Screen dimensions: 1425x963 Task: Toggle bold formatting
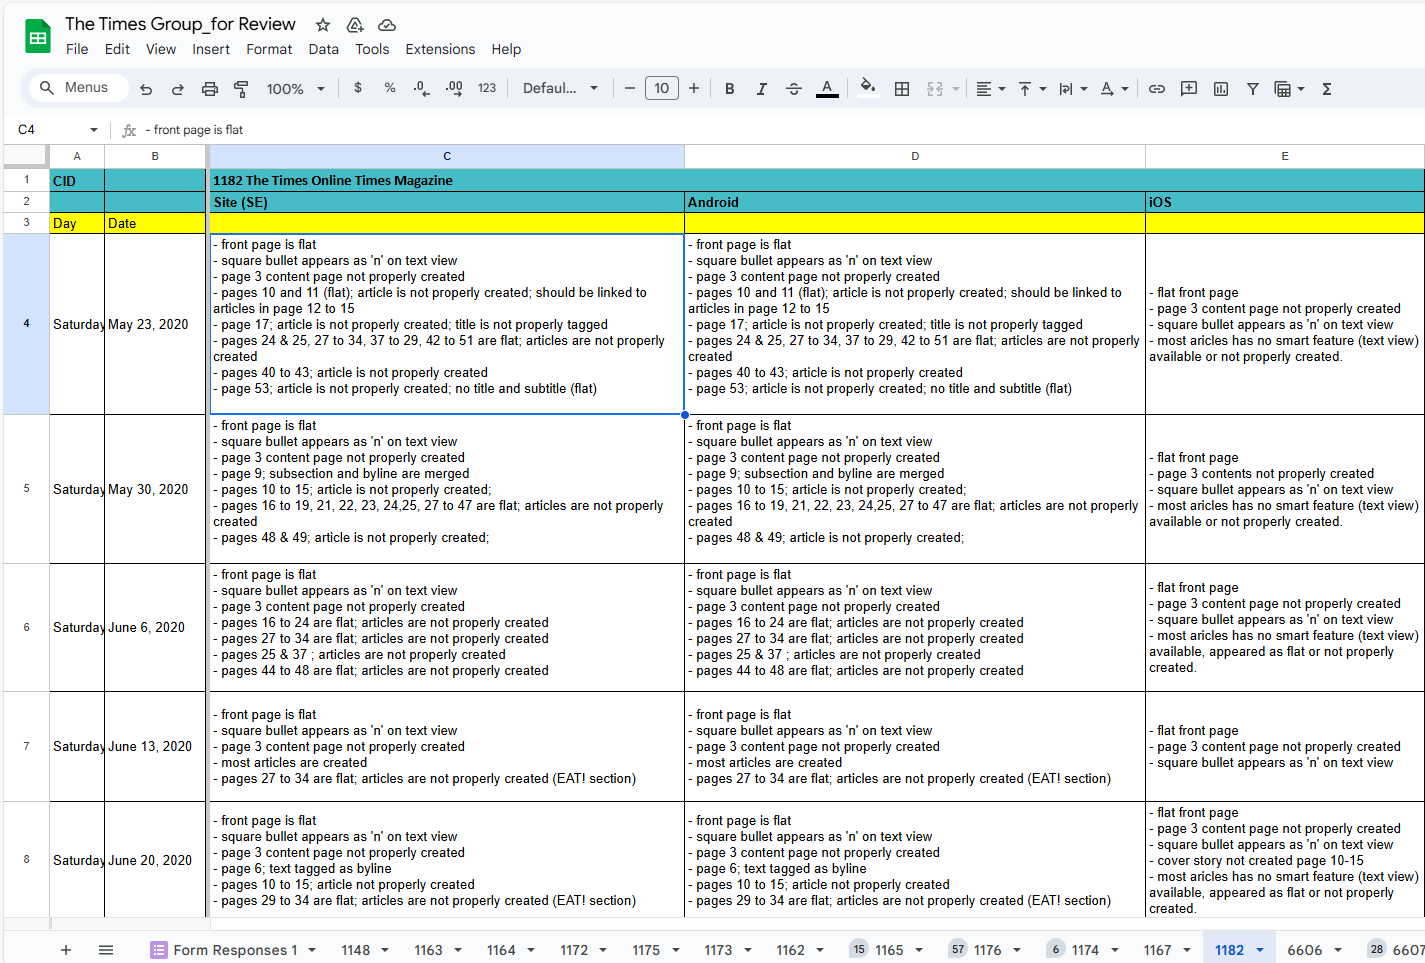coord(730,89)
